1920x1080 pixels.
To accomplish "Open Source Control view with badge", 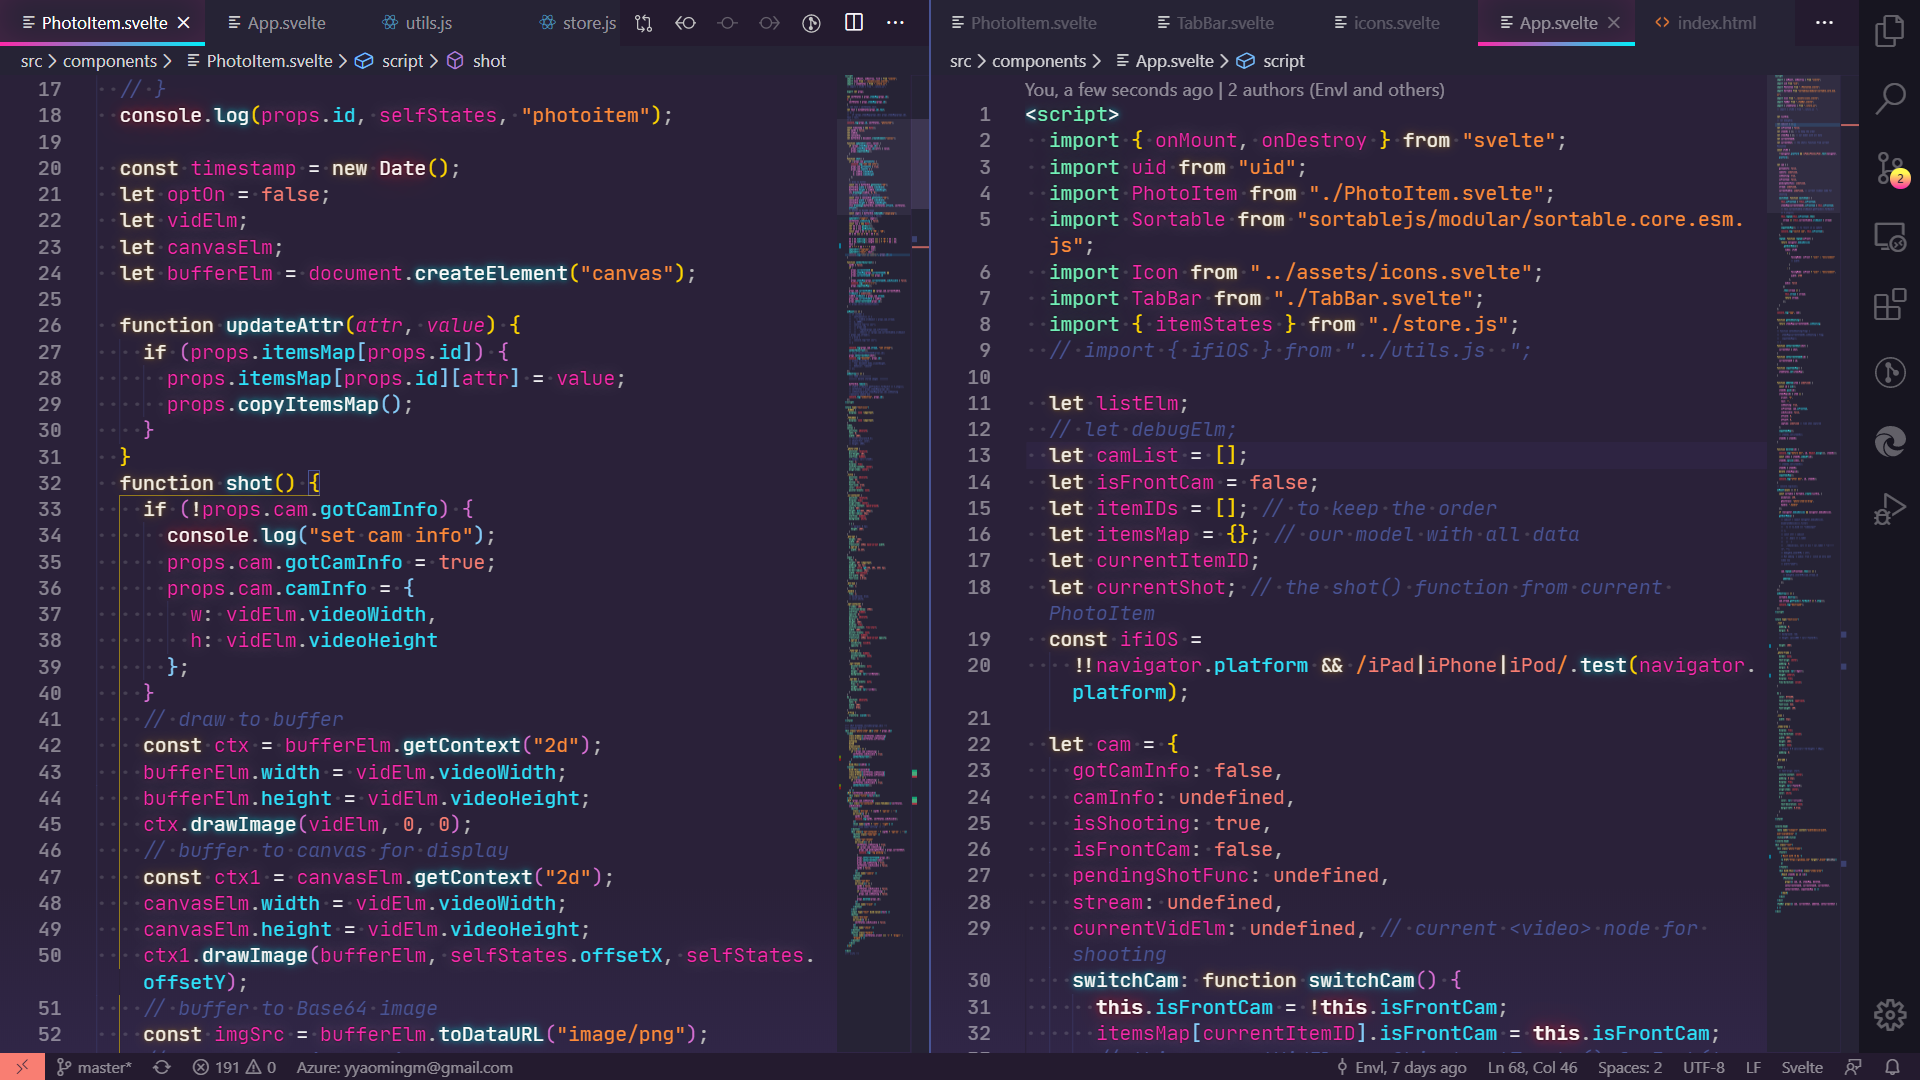I will [x=1889, y=168].
